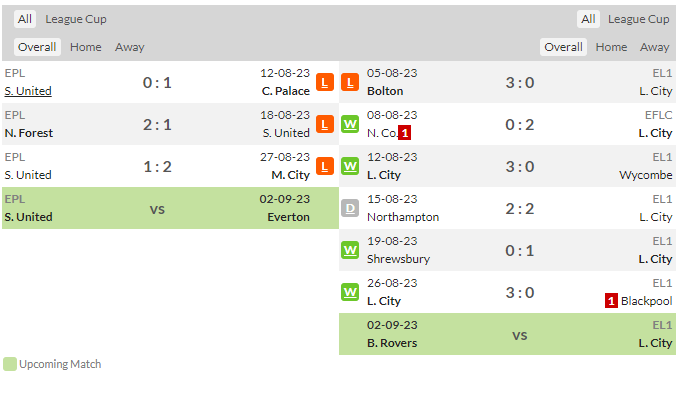This screenshot has width=679, height=398.
Task: Click red card indicator beside Blackpool
Action: tap(611, 301)
